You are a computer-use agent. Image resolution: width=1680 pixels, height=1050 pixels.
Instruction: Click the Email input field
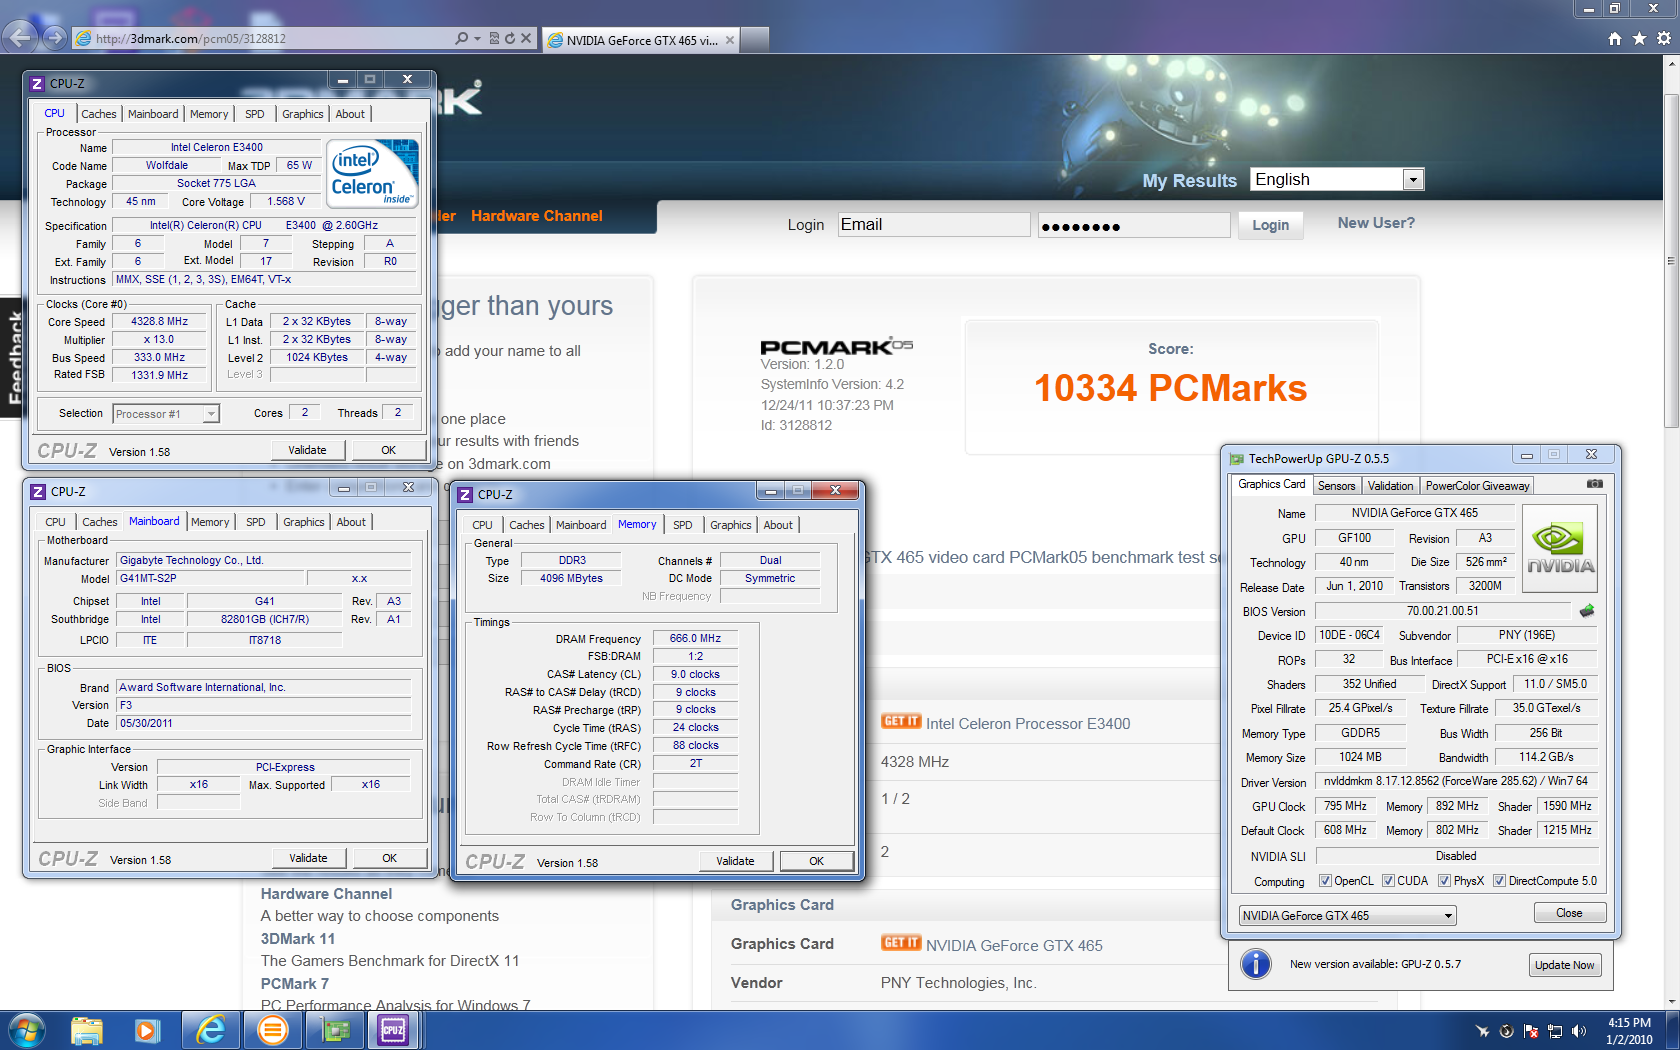[x=933, y=225]
